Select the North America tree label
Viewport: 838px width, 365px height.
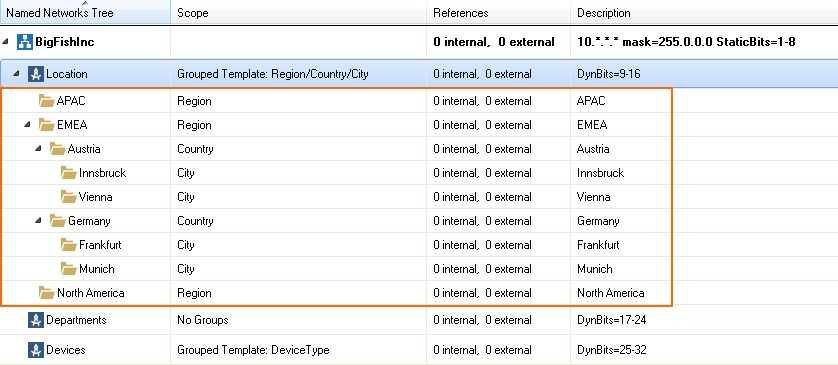tap(91, 293)
